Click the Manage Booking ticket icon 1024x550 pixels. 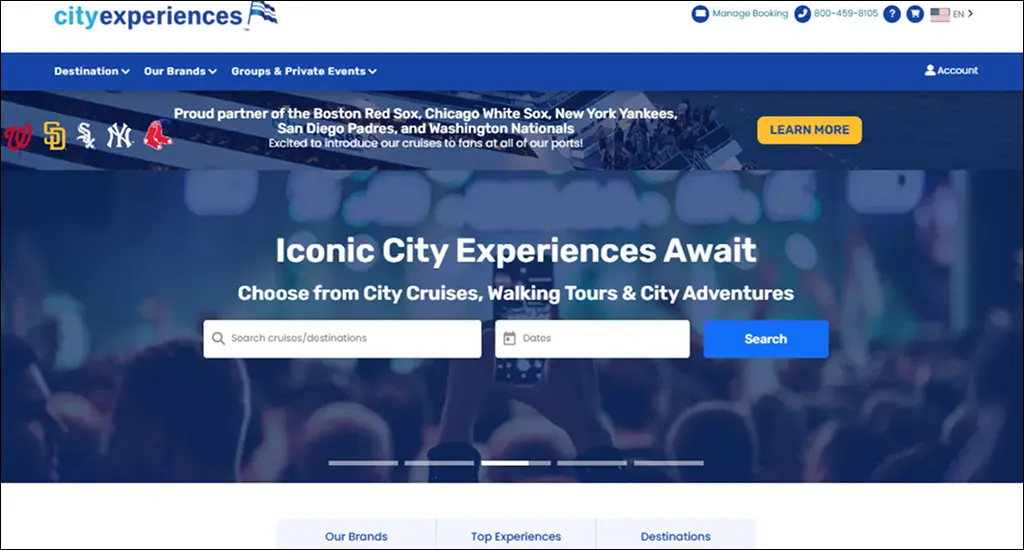tap(700, 14)
